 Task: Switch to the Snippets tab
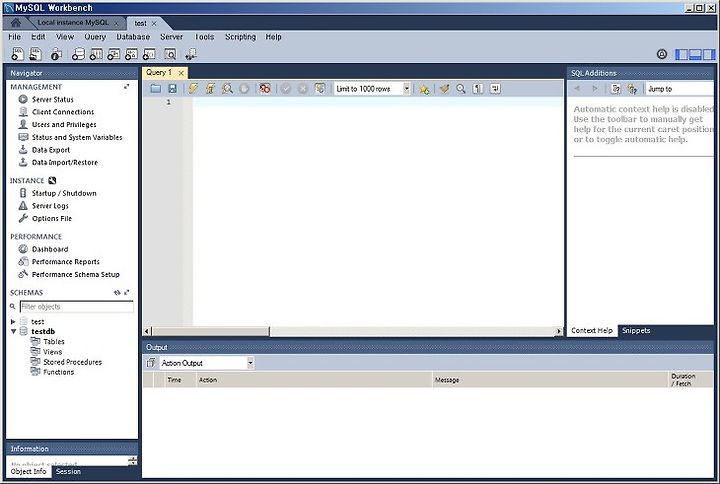click(x=636, y=330)
